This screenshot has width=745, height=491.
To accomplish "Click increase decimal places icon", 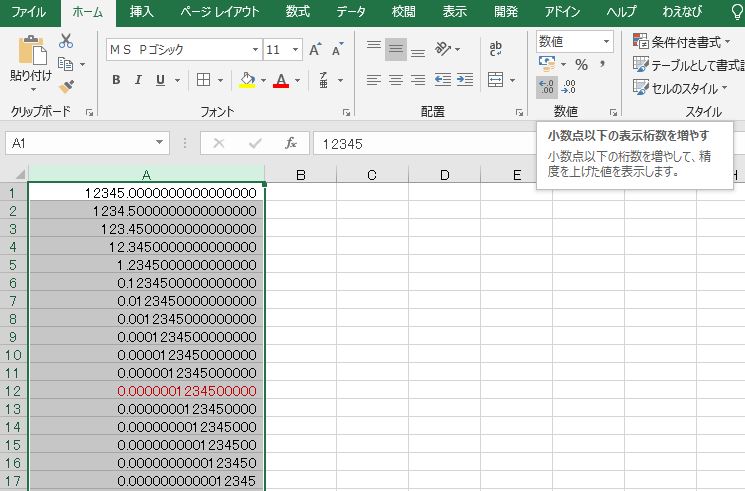I will click(x=546, y=87).
